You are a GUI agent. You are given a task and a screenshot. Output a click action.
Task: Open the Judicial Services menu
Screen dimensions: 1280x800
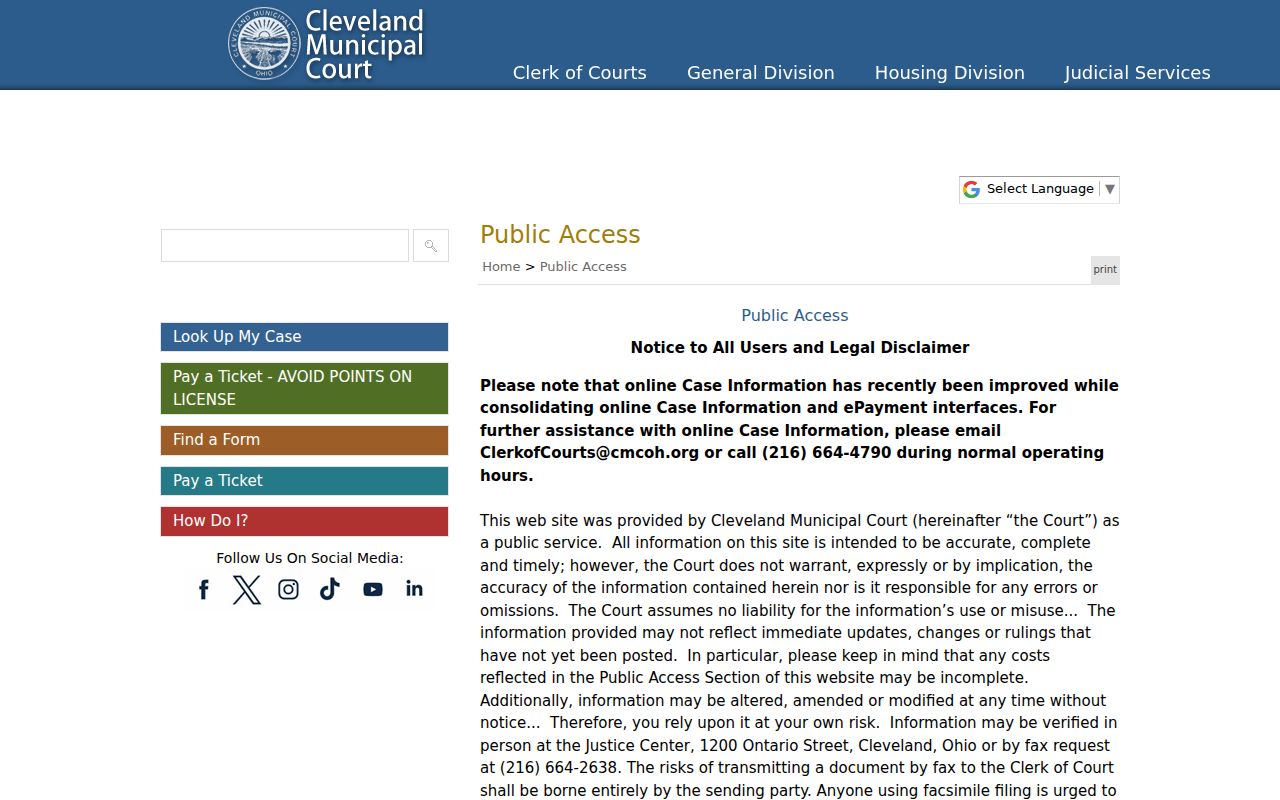pyautogui.click(x=1138, y=73)
